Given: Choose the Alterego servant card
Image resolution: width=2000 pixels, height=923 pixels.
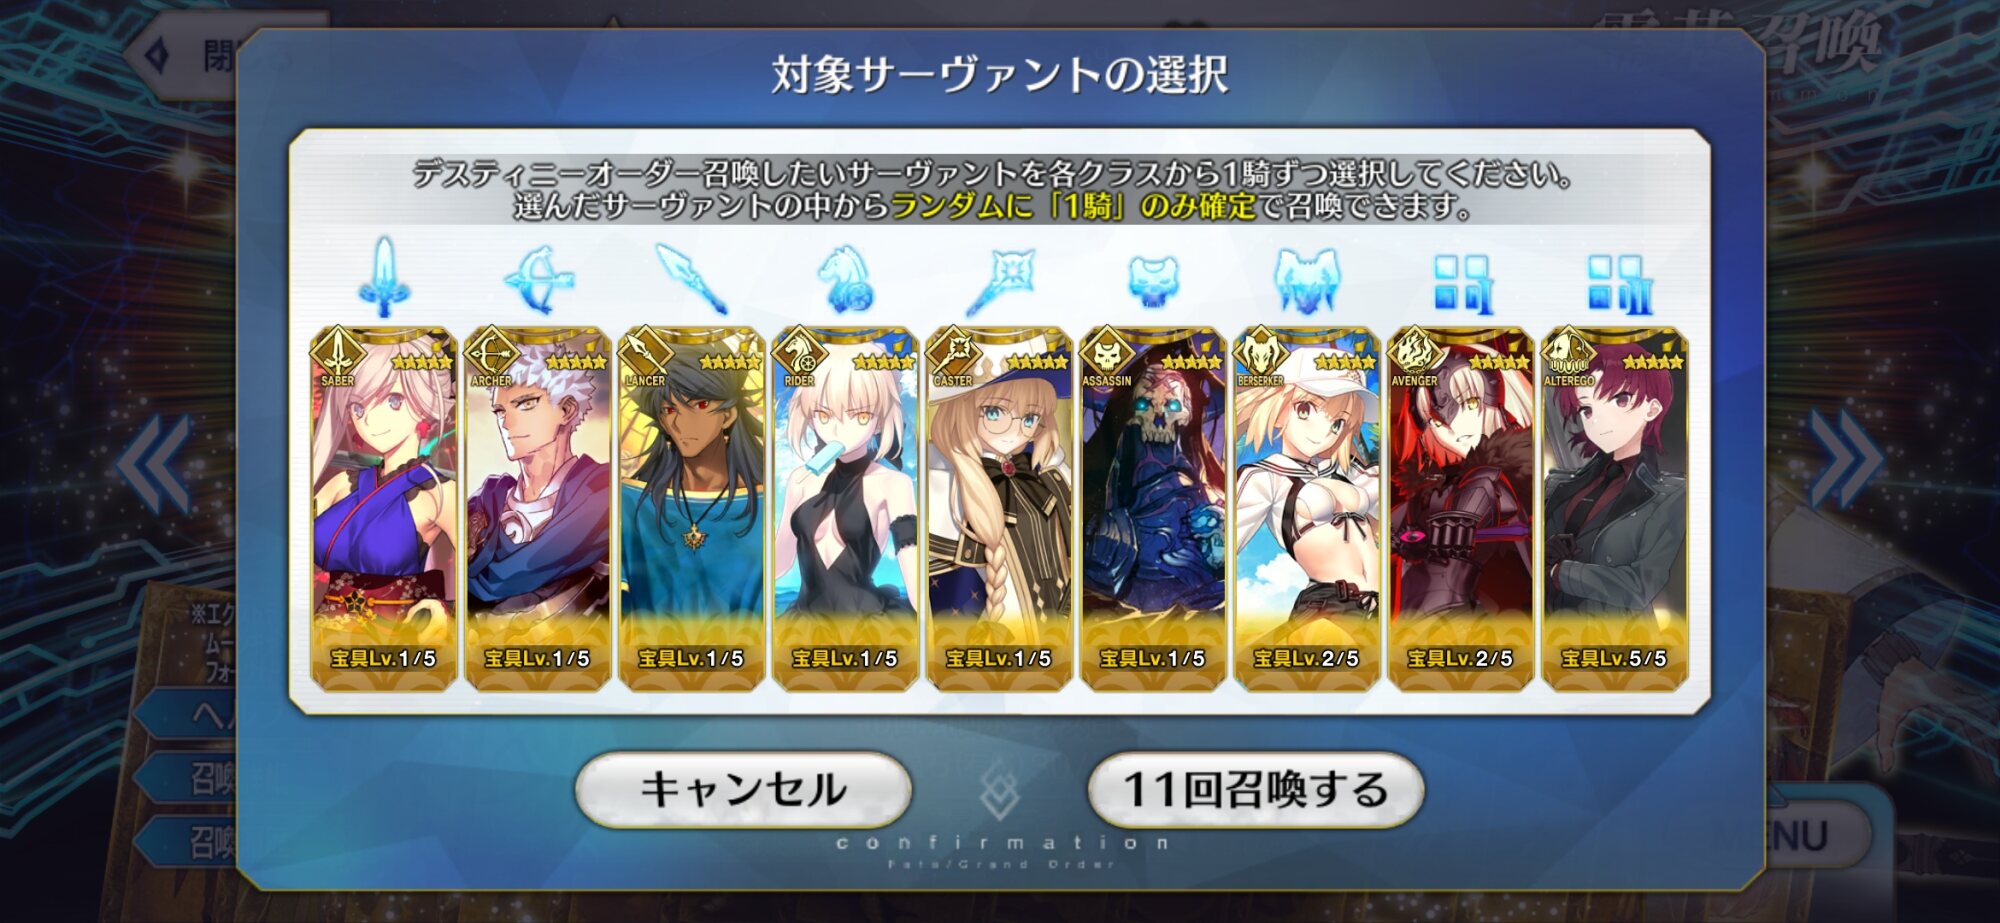Looking at the screenshot, I should coord(1614,508).
